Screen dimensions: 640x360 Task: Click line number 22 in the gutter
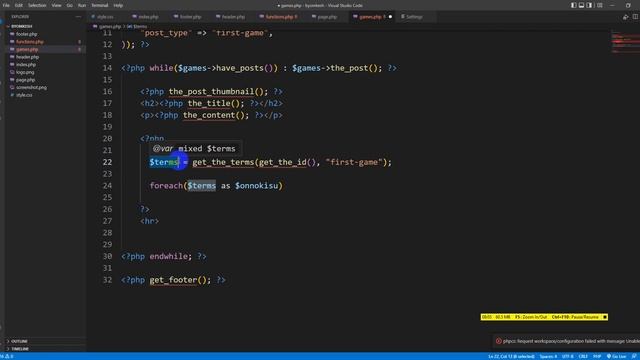coord(107,162)
